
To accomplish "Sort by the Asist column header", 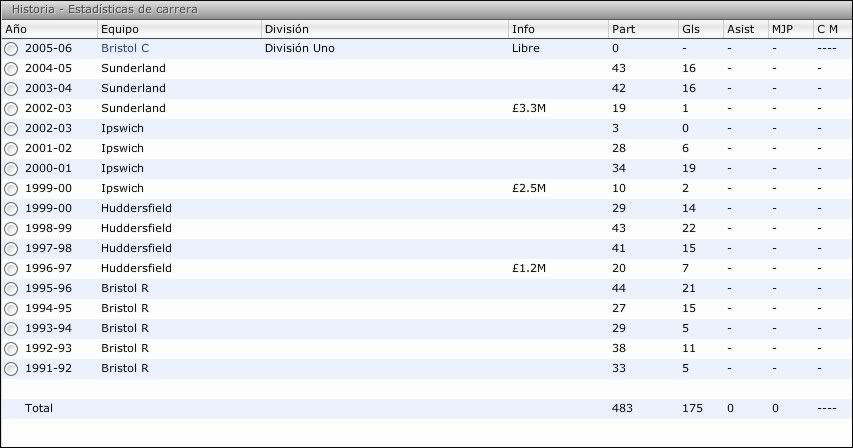I will 746,29.
